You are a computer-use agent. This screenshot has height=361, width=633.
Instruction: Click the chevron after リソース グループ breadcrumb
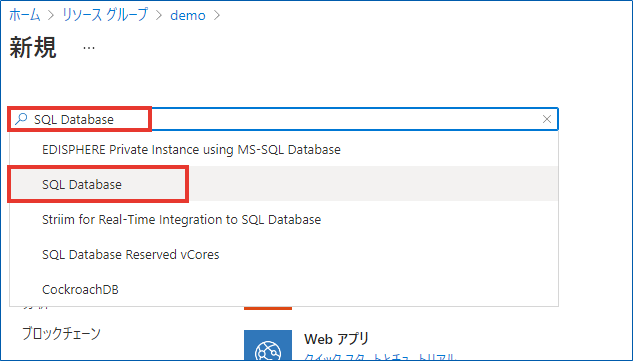(159, 15)
